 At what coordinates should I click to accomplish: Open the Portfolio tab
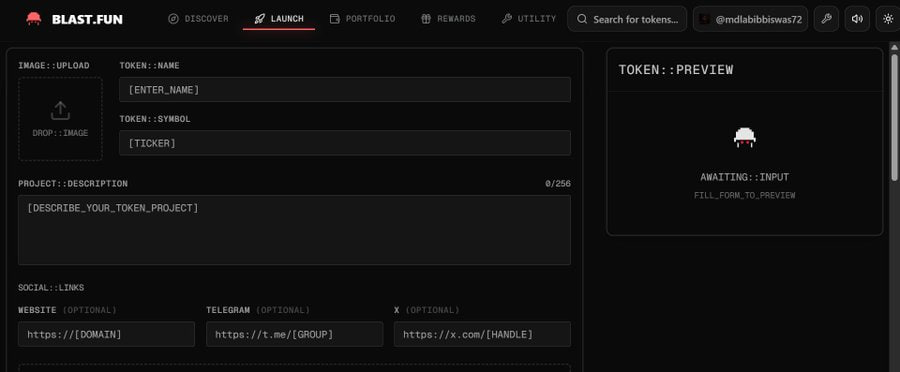362,19
